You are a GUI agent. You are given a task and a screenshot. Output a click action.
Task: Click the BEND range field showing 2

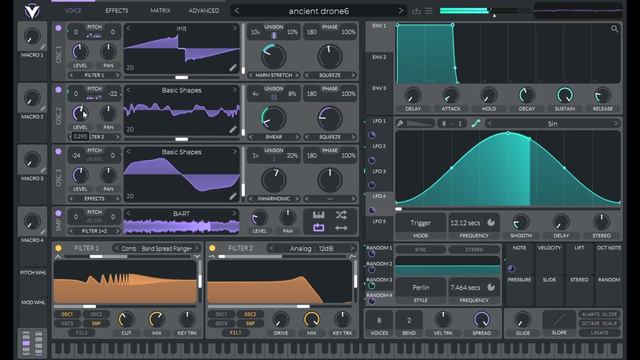tap(409, 320)
